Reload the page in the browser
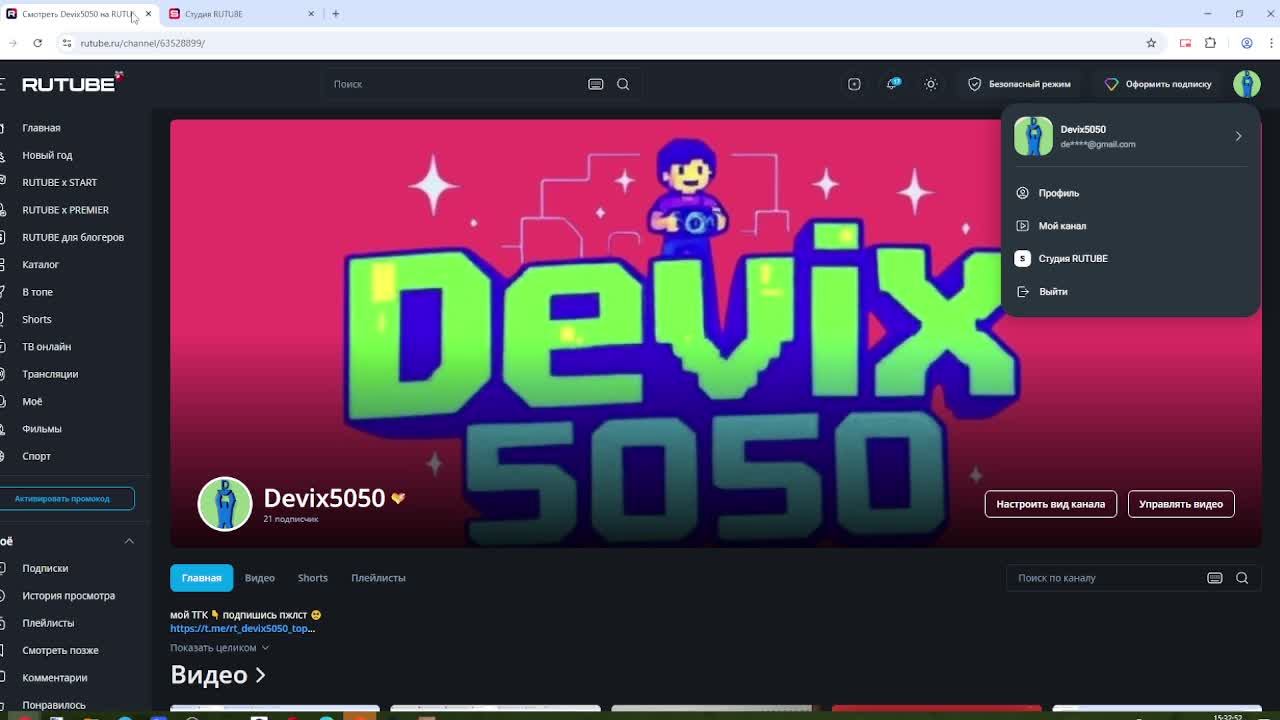Image resolution: width=1280 pixels, height=720 pixels. tap(37, 43)
